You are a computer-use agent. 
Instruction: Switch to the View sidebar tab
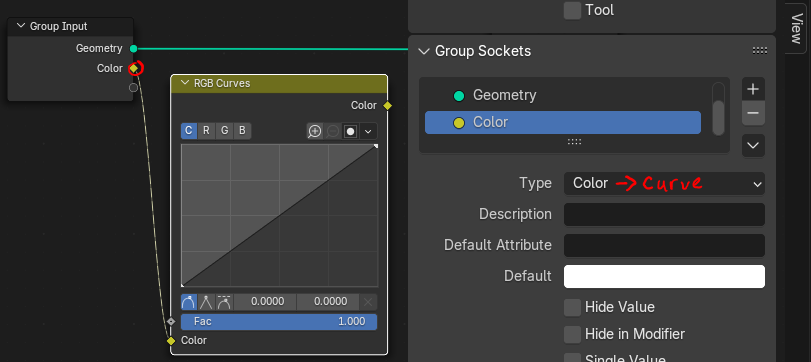click(x=797, y=27)
